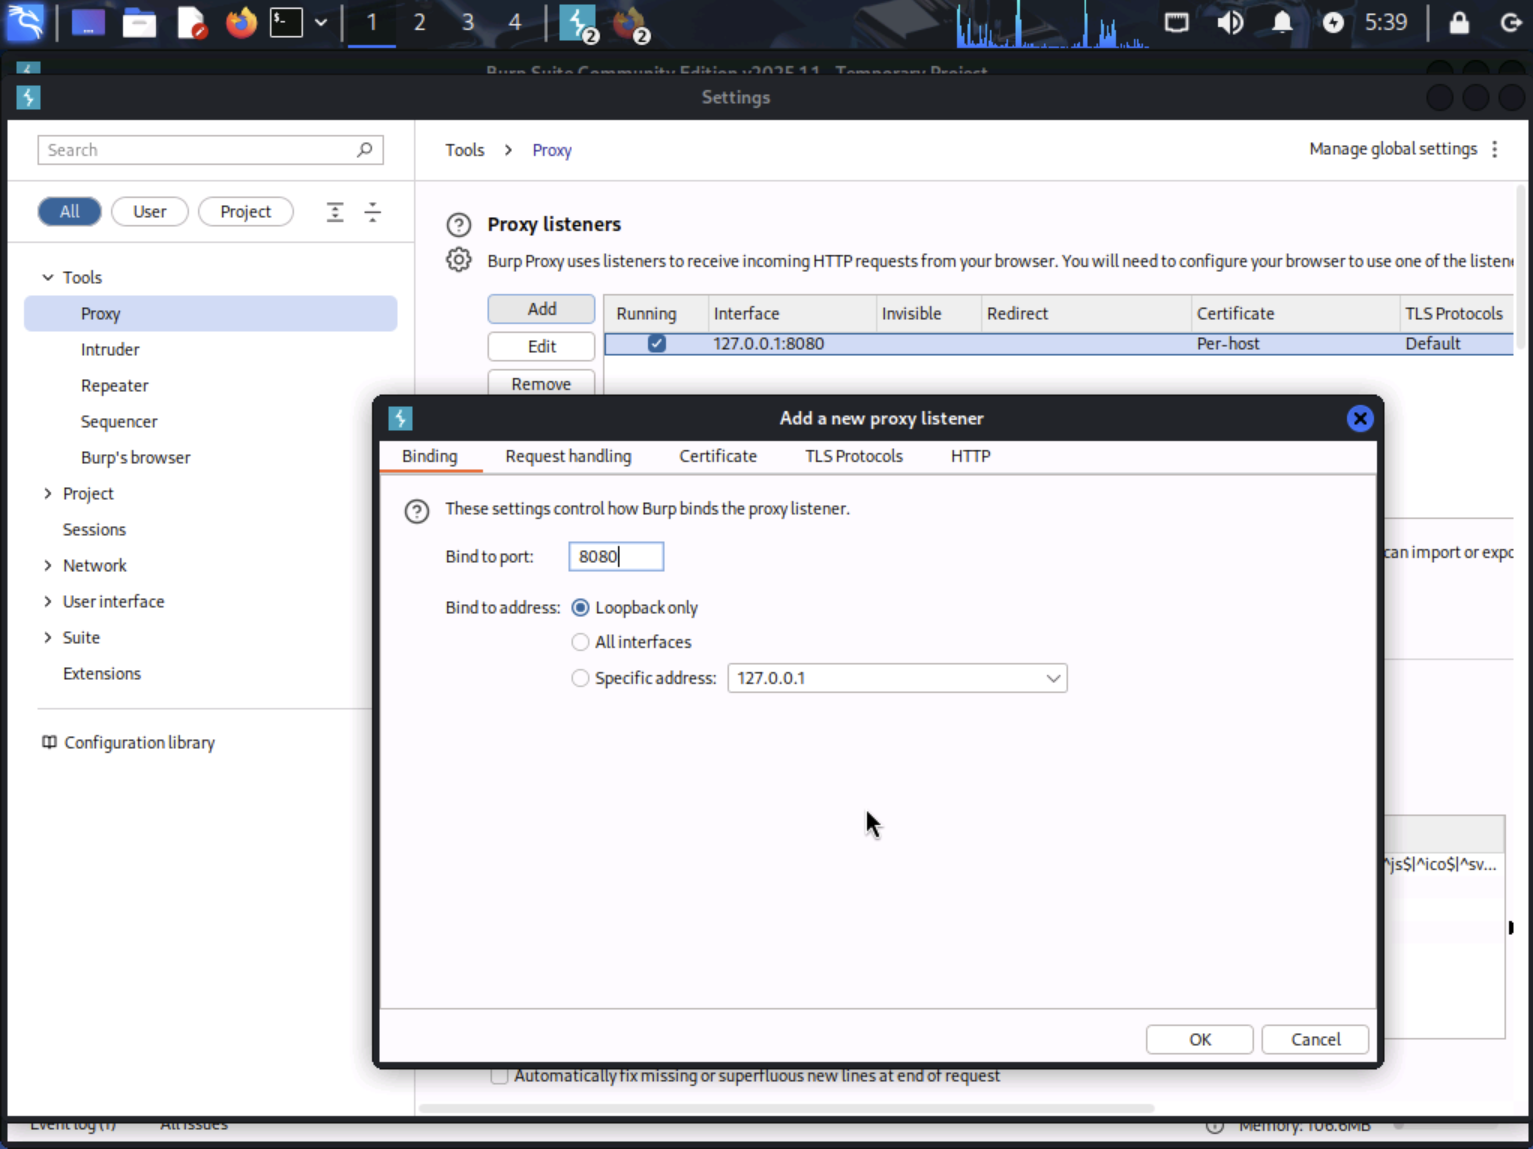The image size is (1533, 1149).
Task: Launch Firefox from the top panel
Action: point(241,22)
